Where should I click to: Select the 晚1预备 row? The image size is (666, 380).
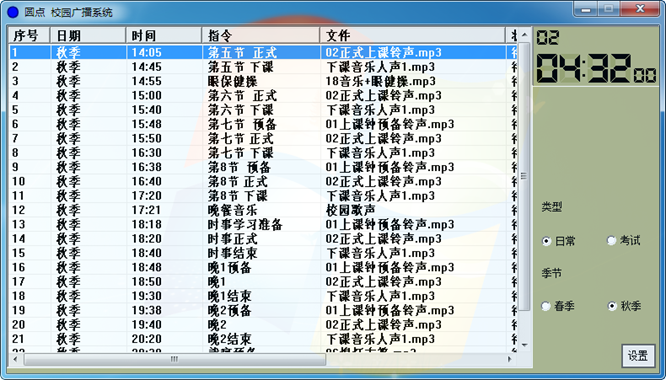click(263, 267)
